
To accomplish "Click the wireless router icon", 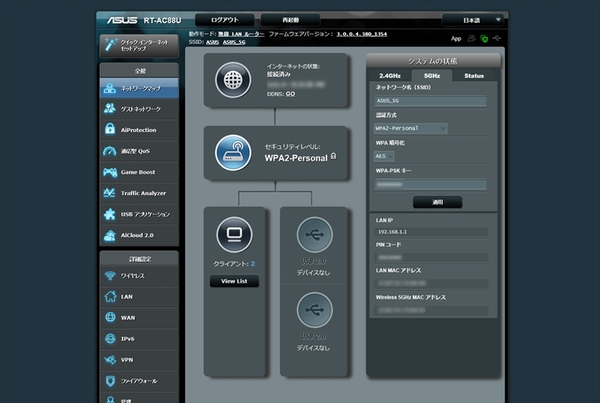I will coord(233,153).
